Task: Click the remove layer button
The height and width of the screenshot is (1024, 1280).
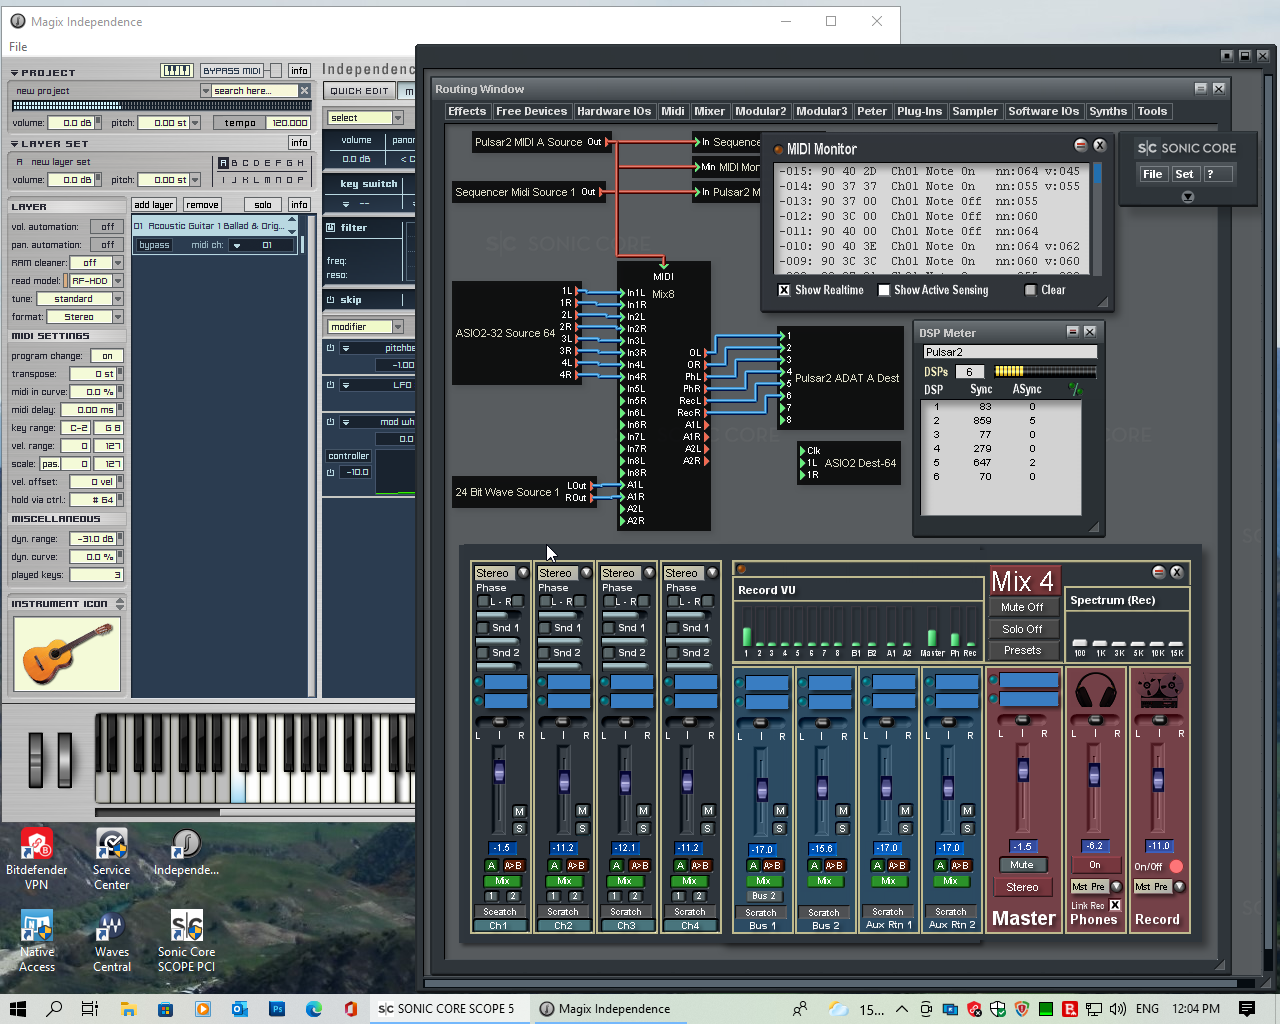Action: point(202,205)
